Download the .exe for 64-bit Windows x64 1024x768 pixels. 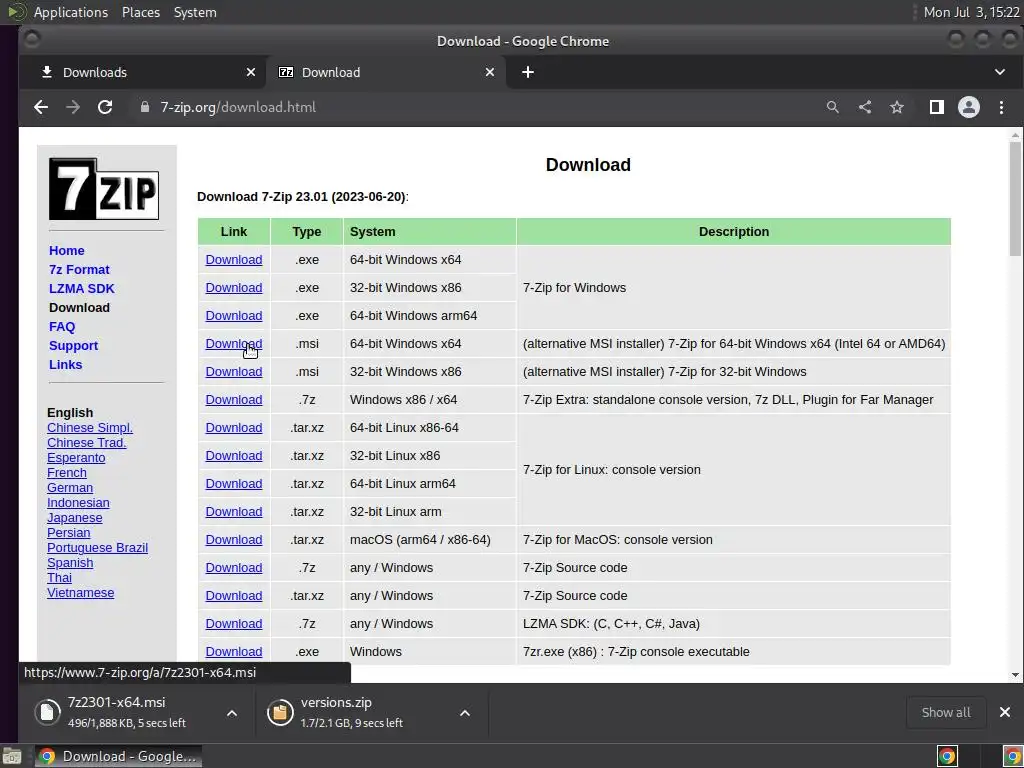(x=234, y=260)
